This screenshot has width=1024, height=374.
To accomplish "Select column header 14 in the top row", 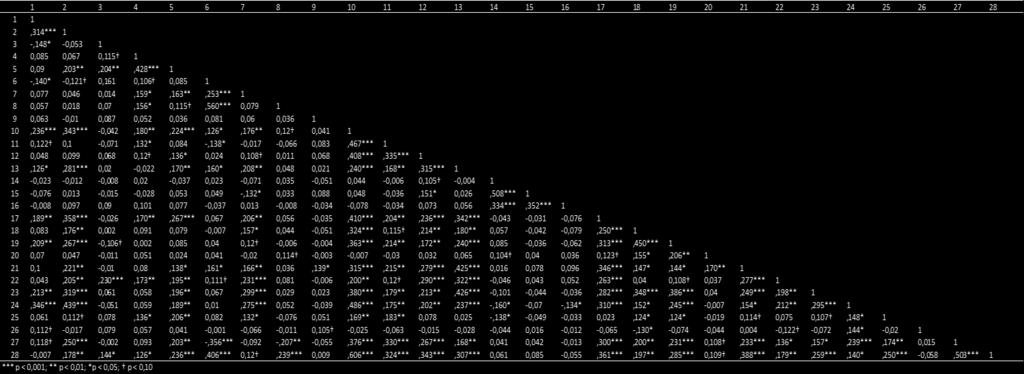I will coord(494,8).
